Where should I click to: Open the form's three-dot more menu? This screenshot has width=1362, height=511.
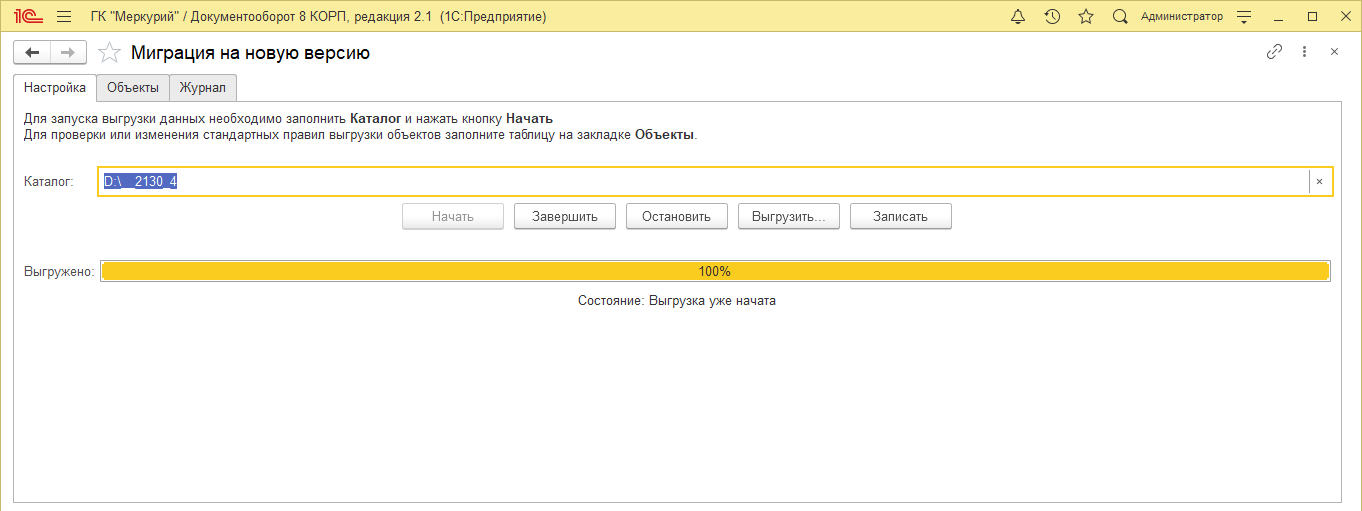click(x=1304, y=52)
